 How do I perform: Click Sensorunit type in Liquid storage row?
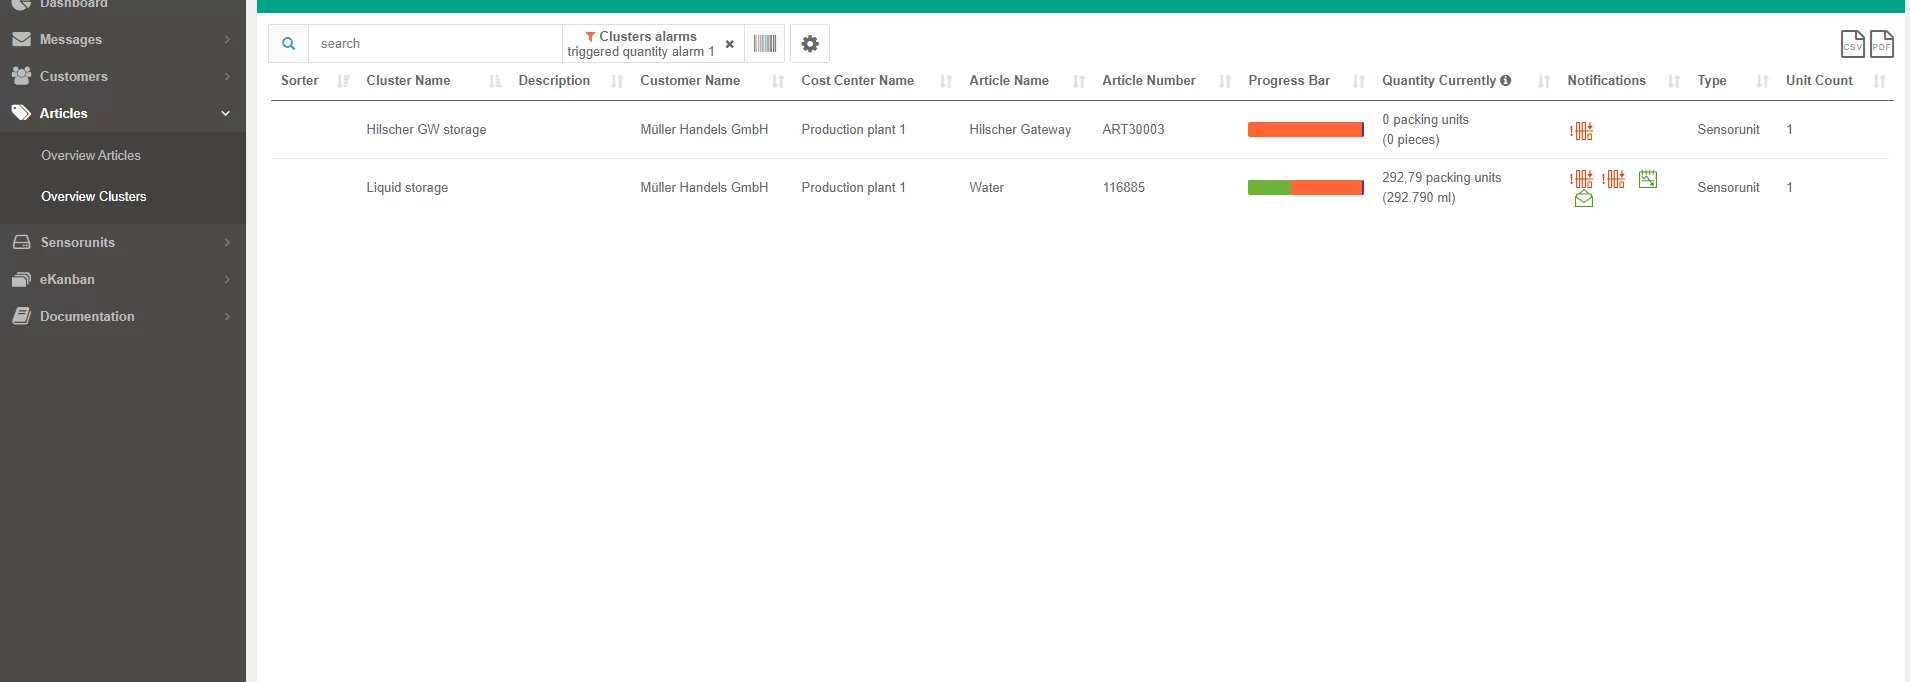(1728, 187)
